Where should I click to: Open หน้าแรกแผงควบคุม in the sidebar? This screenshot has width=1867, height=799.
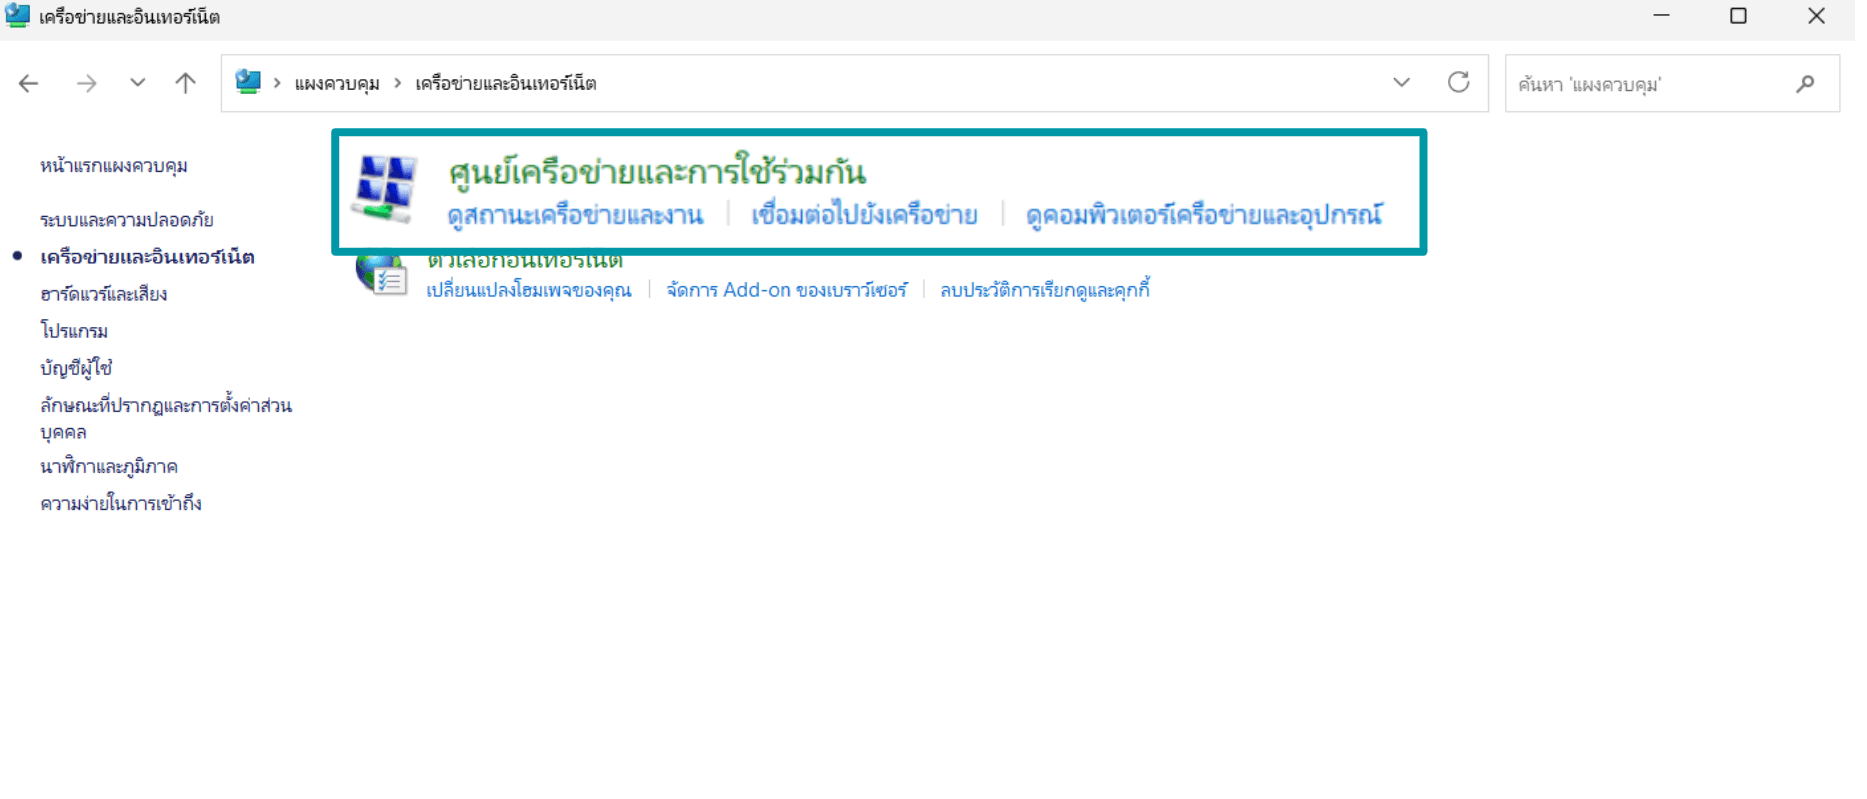(x=114, y=166)
